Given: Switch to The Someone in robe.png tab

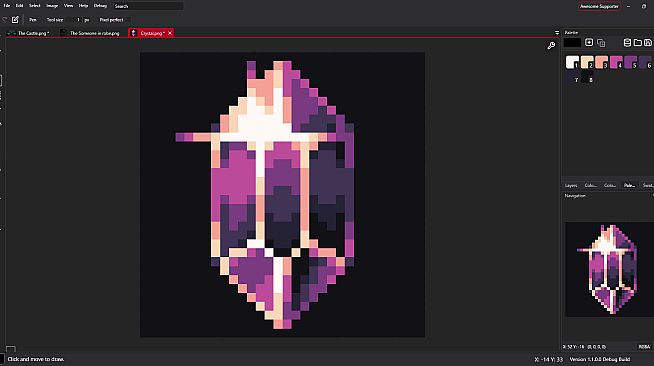Looking at the screenshot, I should coord(90,33).
